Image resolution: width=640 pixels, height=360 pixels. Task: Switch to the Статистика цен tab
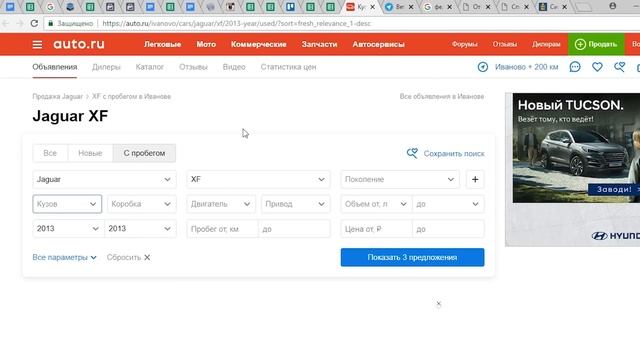(x=289, y=67)
